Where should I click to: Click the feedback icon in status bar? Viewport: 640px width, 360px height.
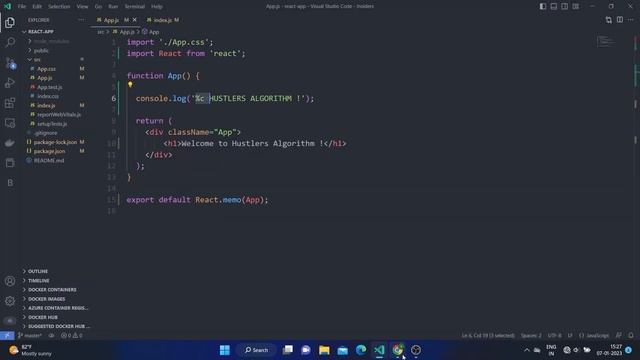619,336
